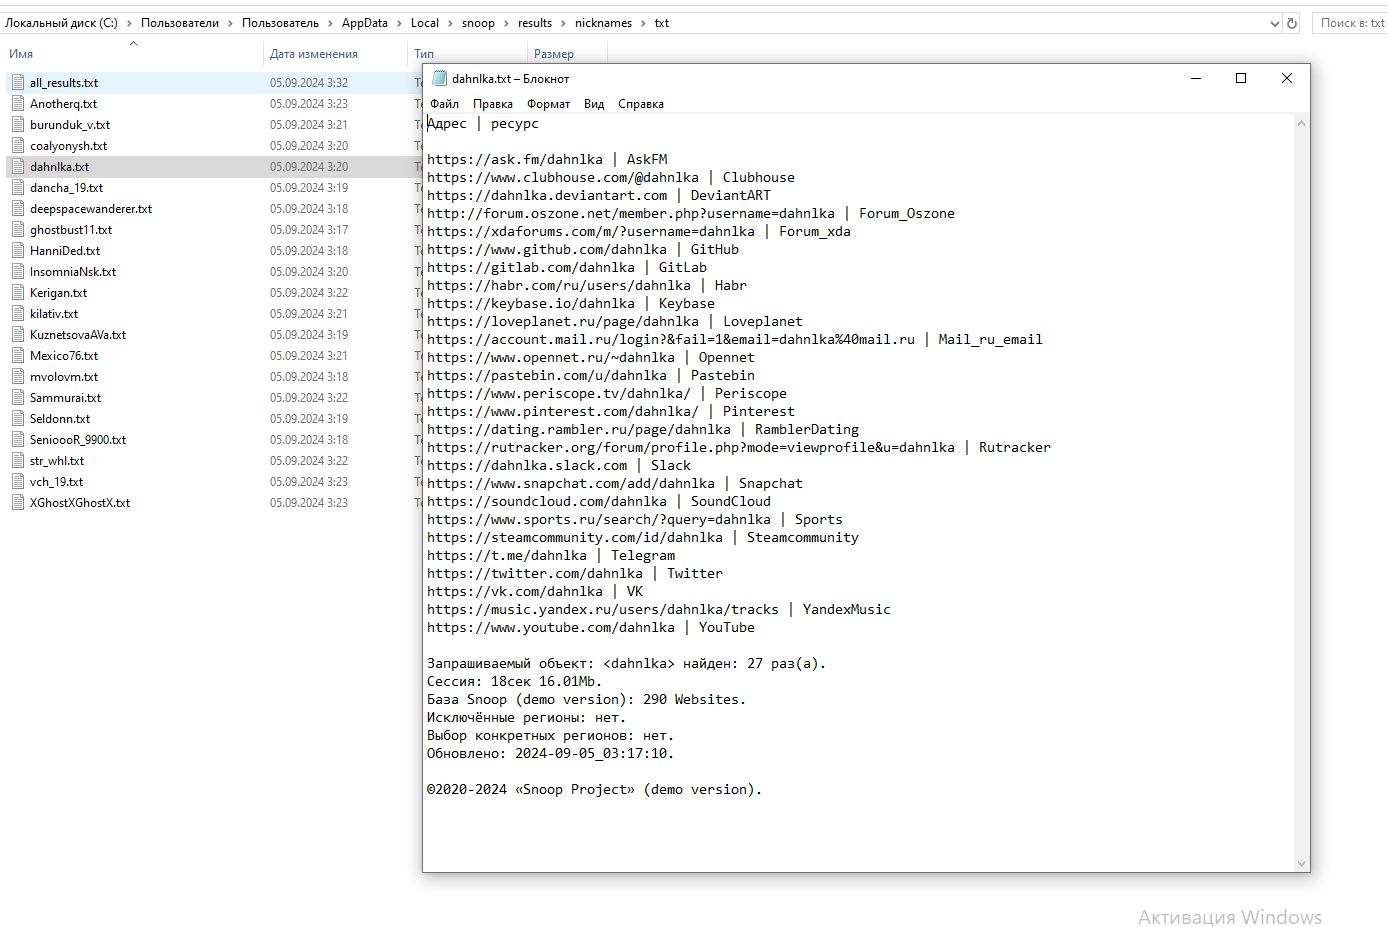
Task: Expand the chevron after results in the path
Action: point(563,23)
